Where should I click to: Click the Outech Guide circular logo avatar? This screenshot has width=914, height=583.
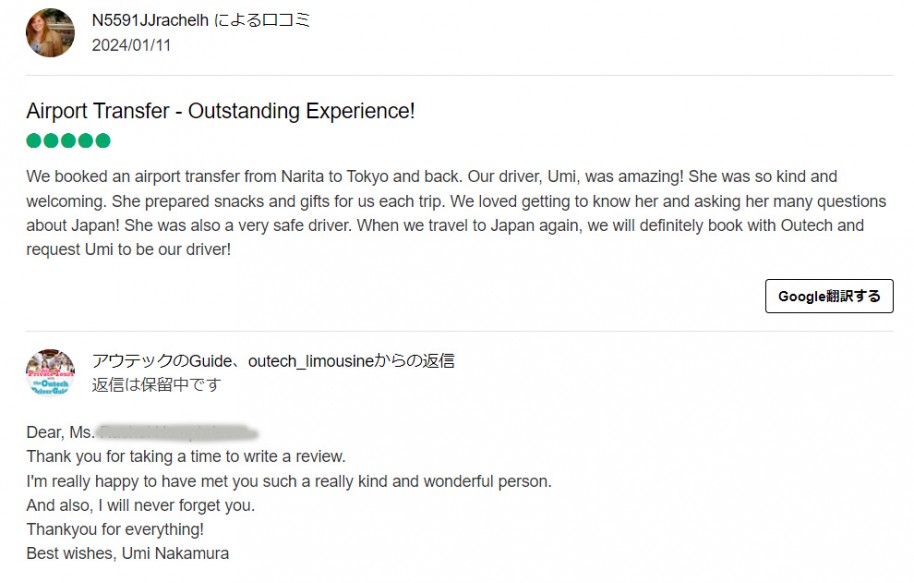(x=50, y=373)
